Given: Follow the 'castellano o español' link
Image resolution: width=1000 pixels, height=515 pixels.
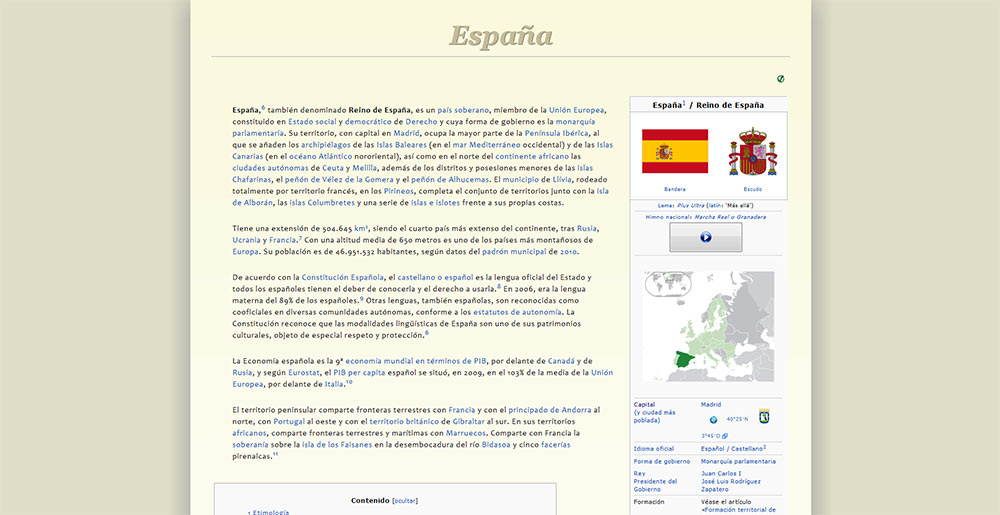Looking at the screenshot, I should click(x=436, y=277).
